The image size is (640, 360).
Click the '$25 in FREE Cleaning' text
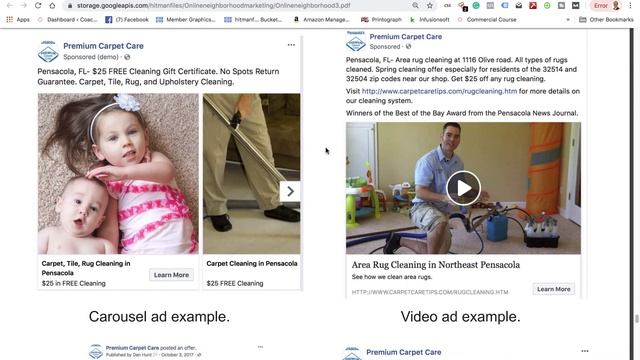pyautogui.click(x=73, y=283)
